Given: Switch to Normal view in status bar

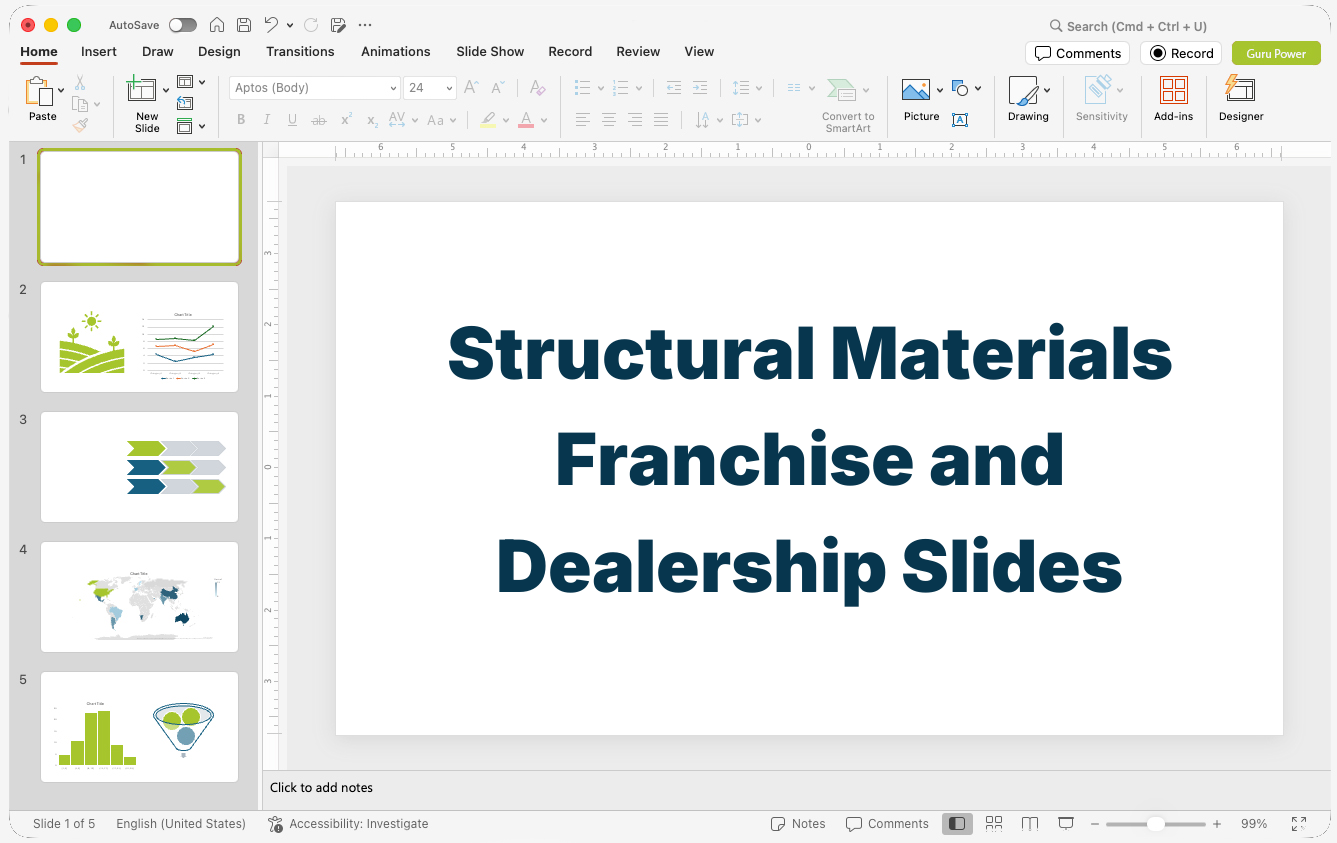Looking at the screenshot, I should pos(957,824).
